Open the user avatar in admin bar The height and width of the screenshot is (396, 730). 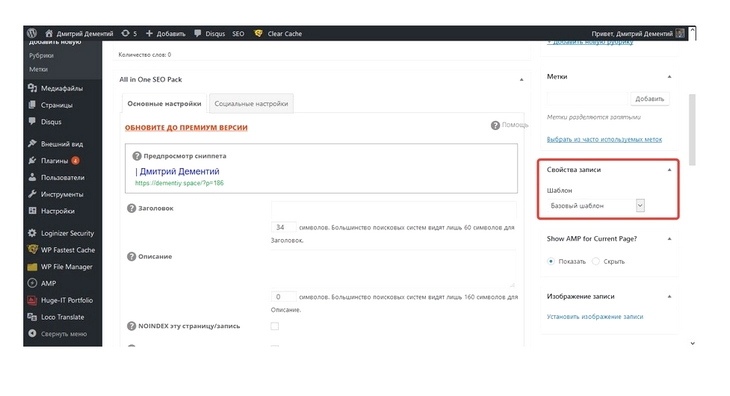(680, 33)
